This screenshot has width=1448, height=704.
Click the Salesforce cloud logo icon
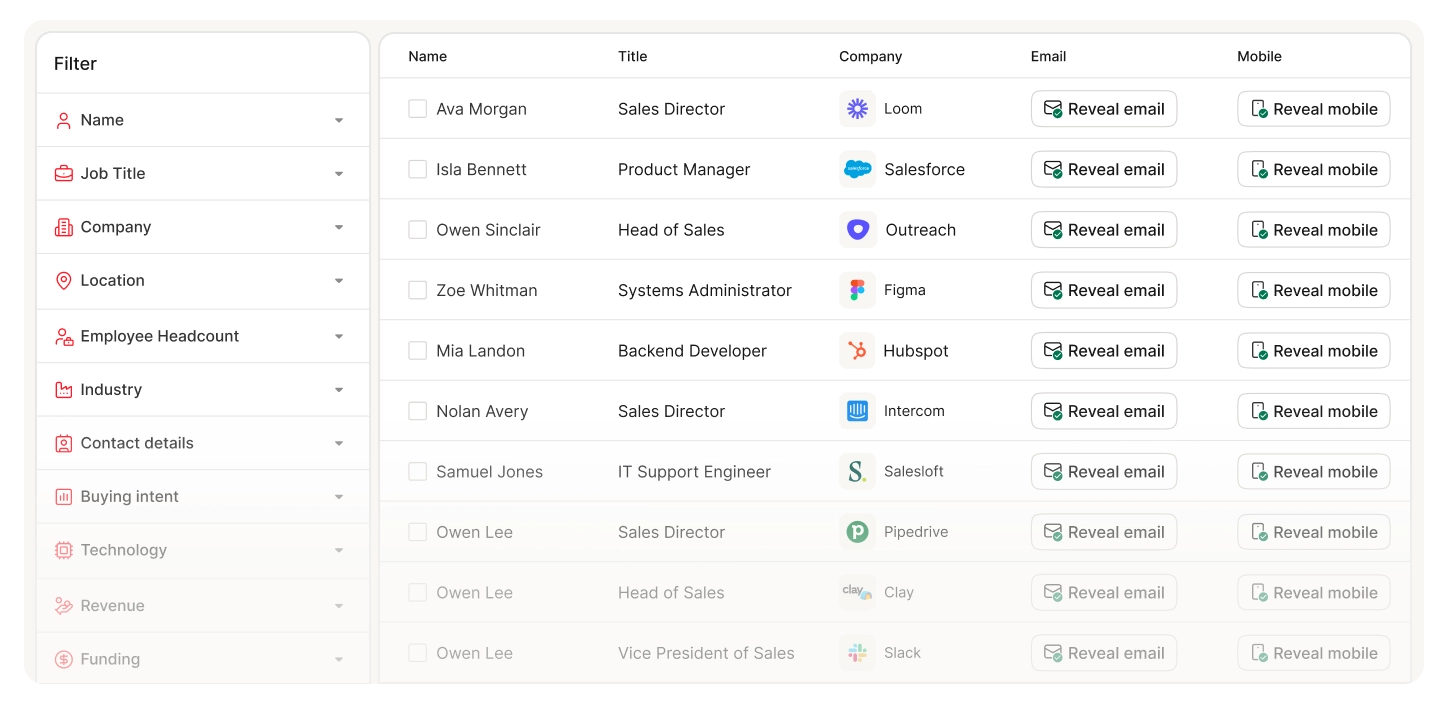pyautogui.click(x=857, y=170)
